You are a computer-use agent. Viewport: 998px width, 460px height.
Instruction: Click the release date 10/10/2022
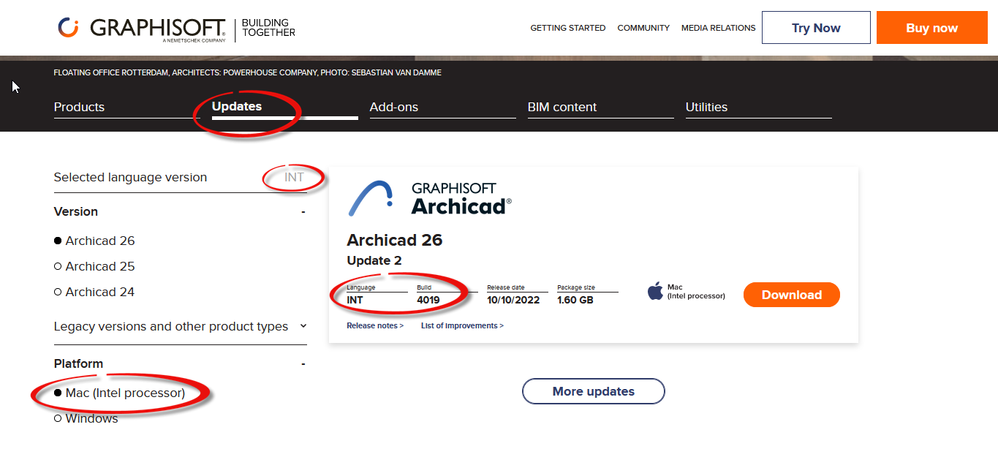[x=513, y=300]
